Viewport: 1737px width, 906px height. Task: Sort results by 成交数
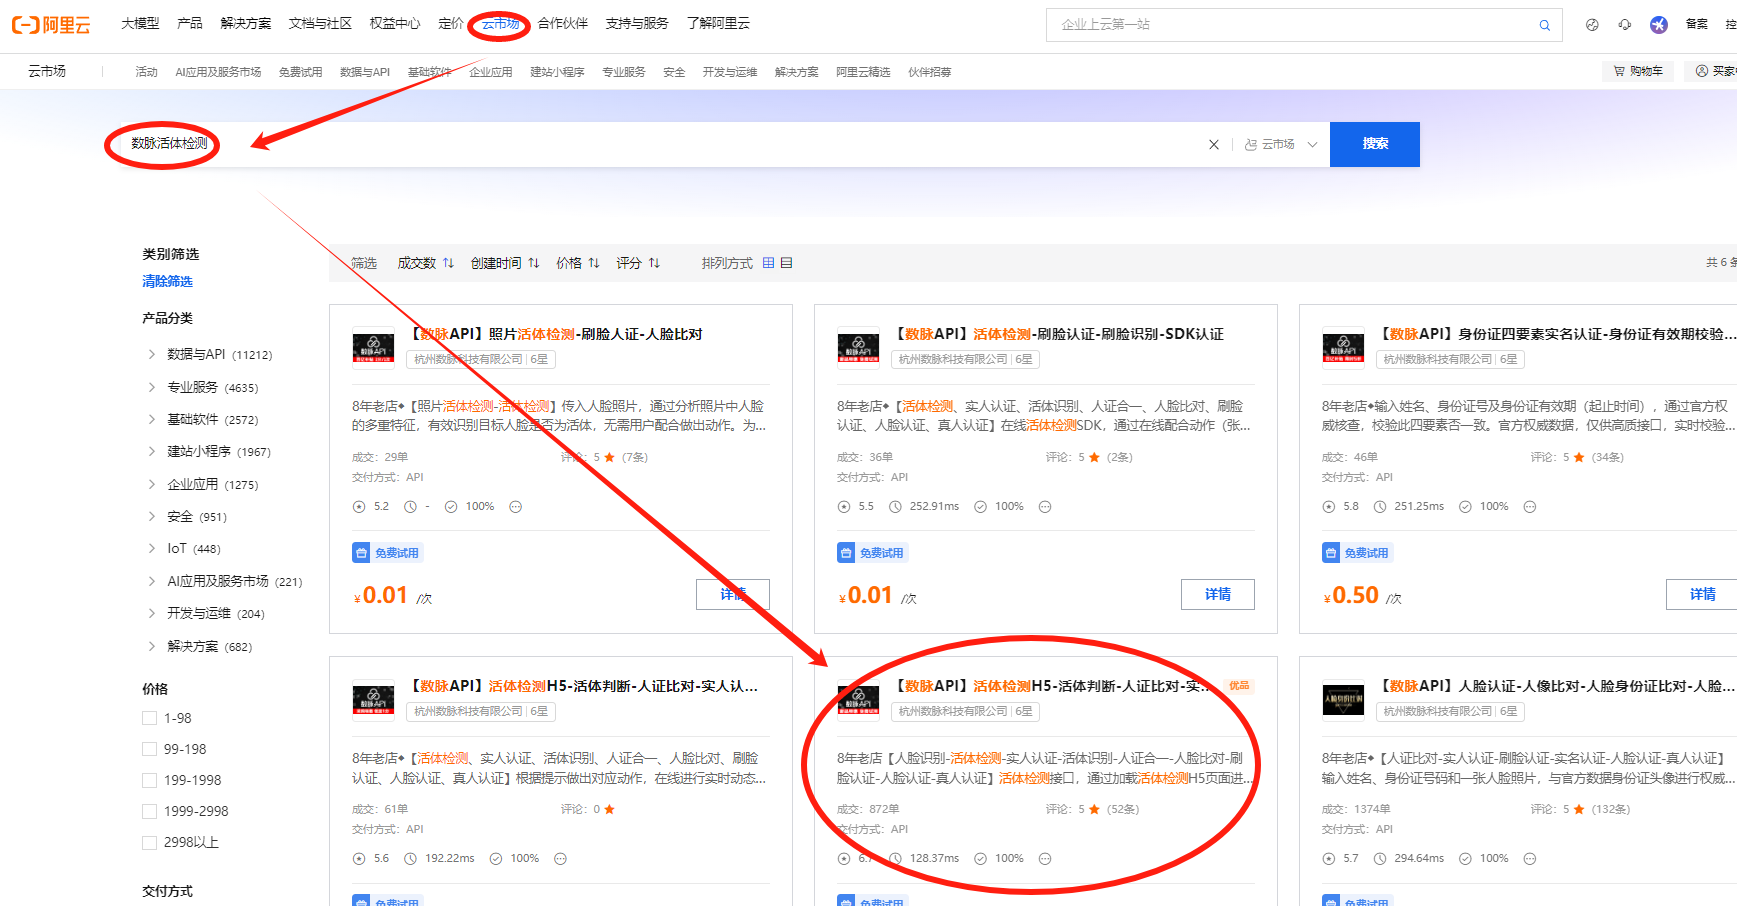pyautogui.click(x=425, y=263)
